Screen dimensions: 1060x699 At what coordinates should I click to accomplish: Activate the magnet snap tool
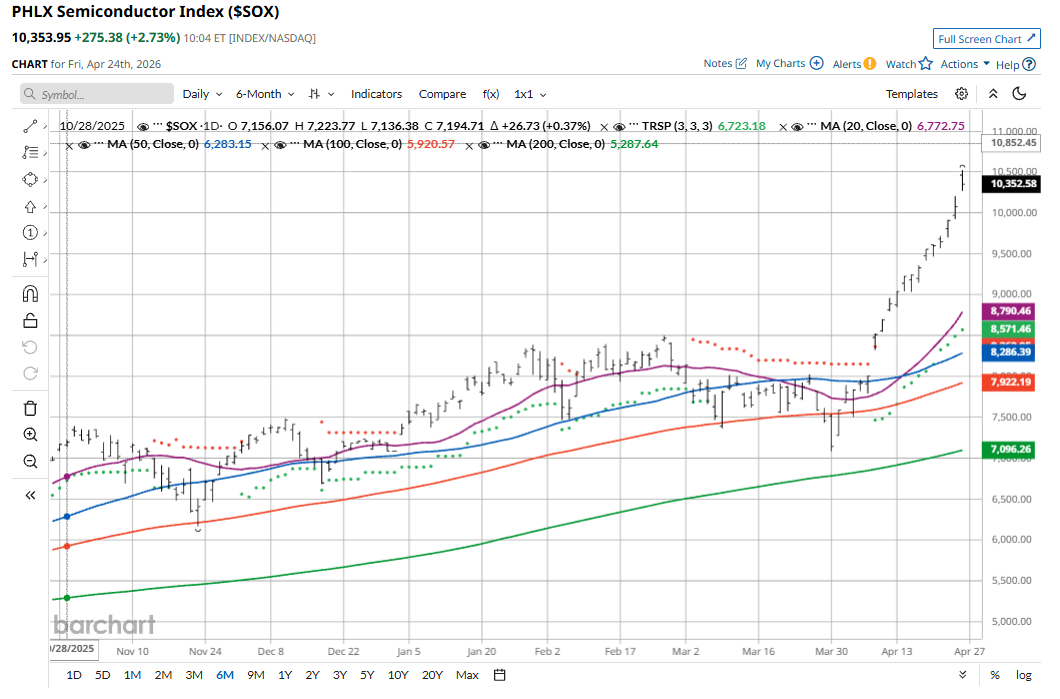(x=30, y=294)
